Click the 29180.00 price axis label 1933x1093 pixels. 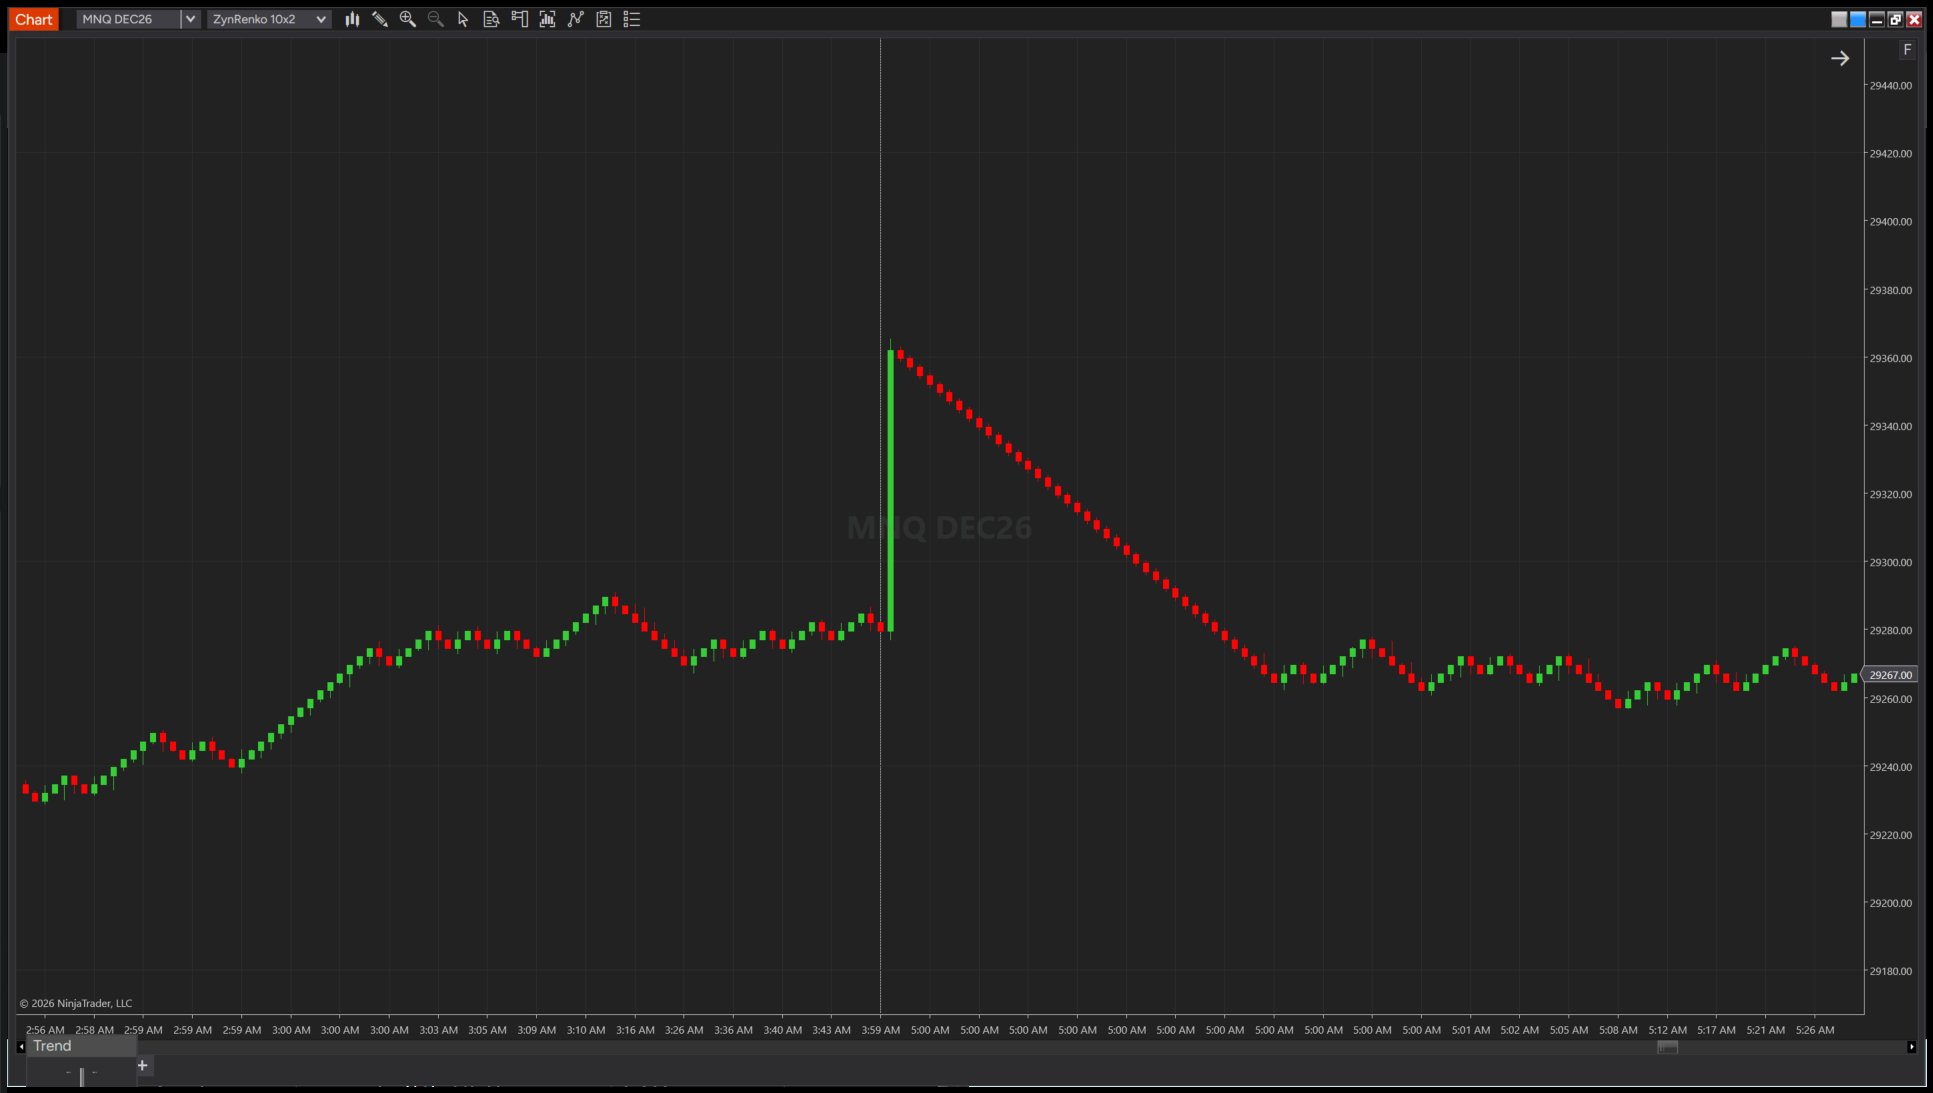(x=1890, y=971)
